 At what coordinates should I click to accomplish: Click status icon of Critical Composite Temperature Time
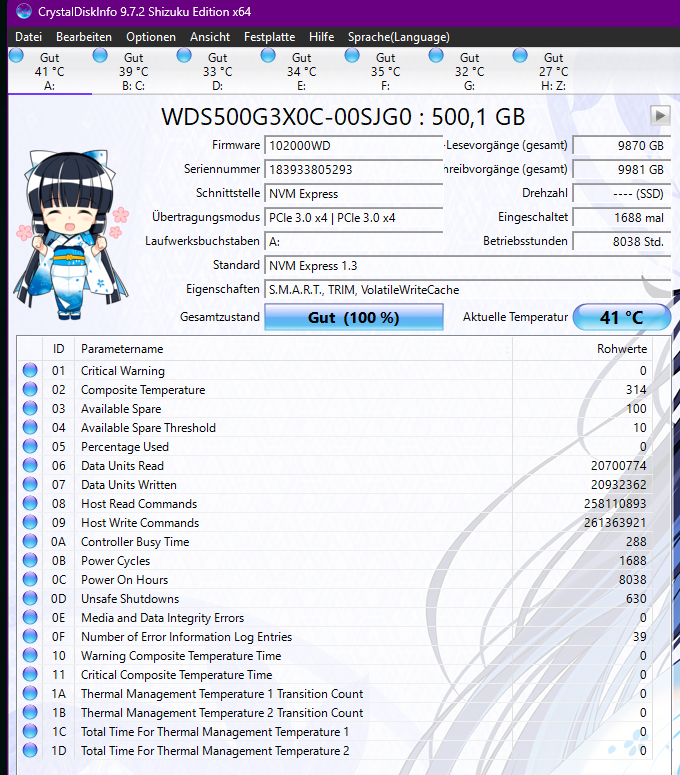[x=30, y=675]
